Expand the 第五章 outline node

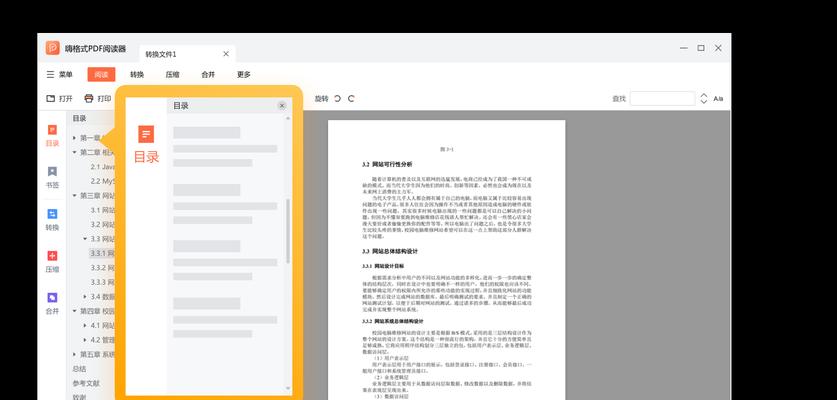click(x=74, y=354)
